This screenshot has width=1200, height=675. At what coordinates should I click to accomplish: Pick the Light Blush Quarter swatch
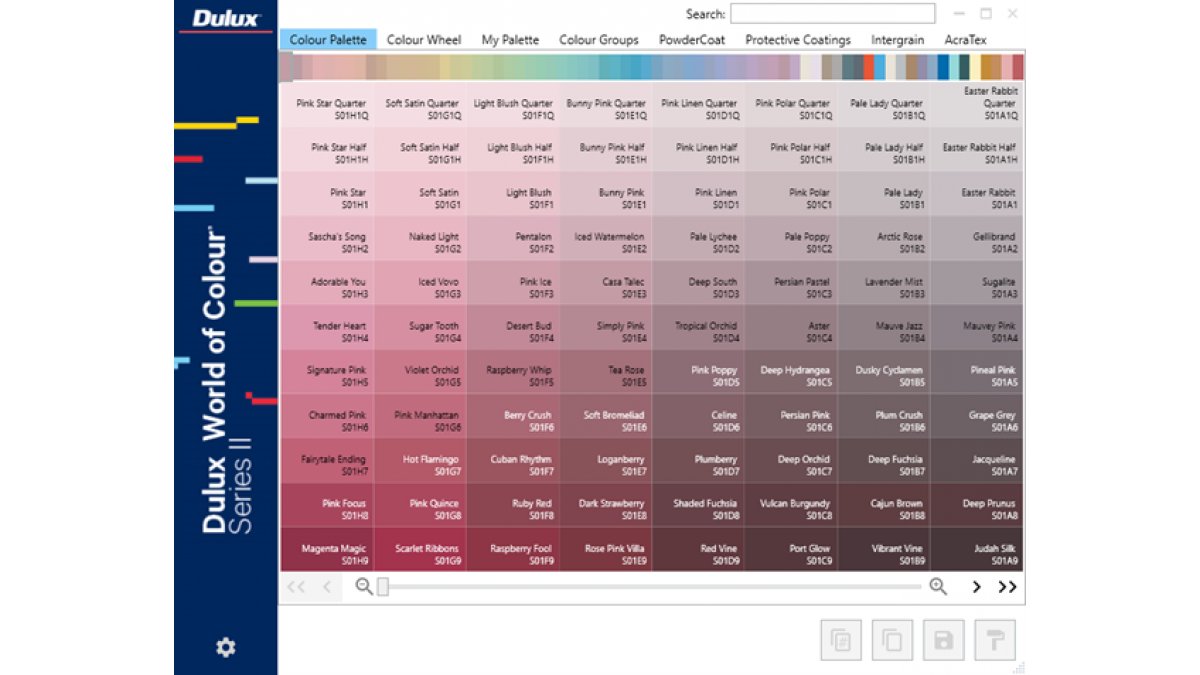pos(513,104)
